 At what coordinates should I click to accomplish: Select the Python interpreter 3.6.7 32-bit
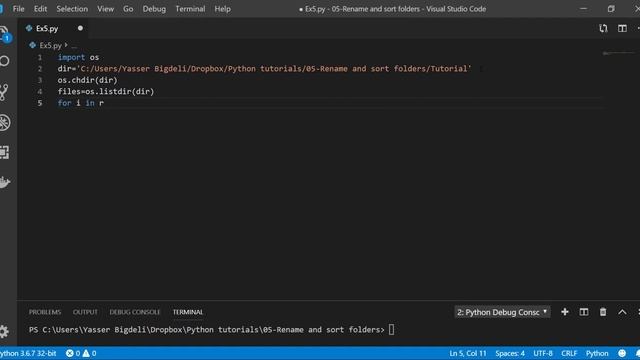coord(28,353)
